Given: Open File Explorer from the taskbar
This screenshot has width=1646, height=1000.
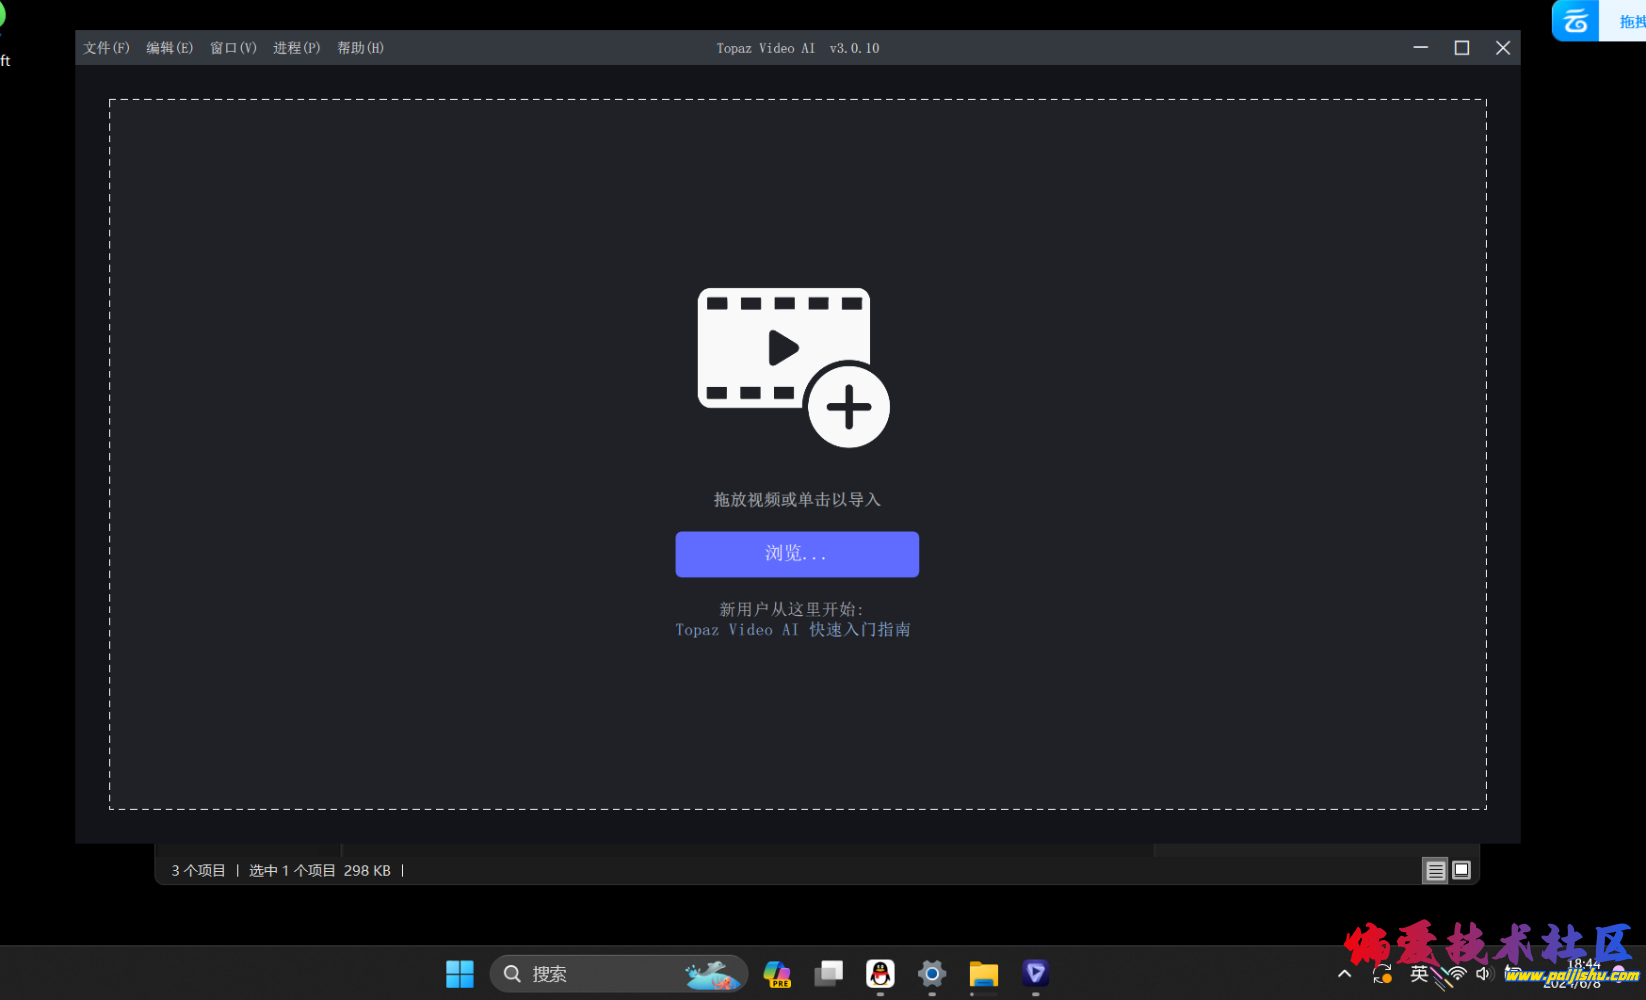Looking at the screenshot, I should (984, 974).
